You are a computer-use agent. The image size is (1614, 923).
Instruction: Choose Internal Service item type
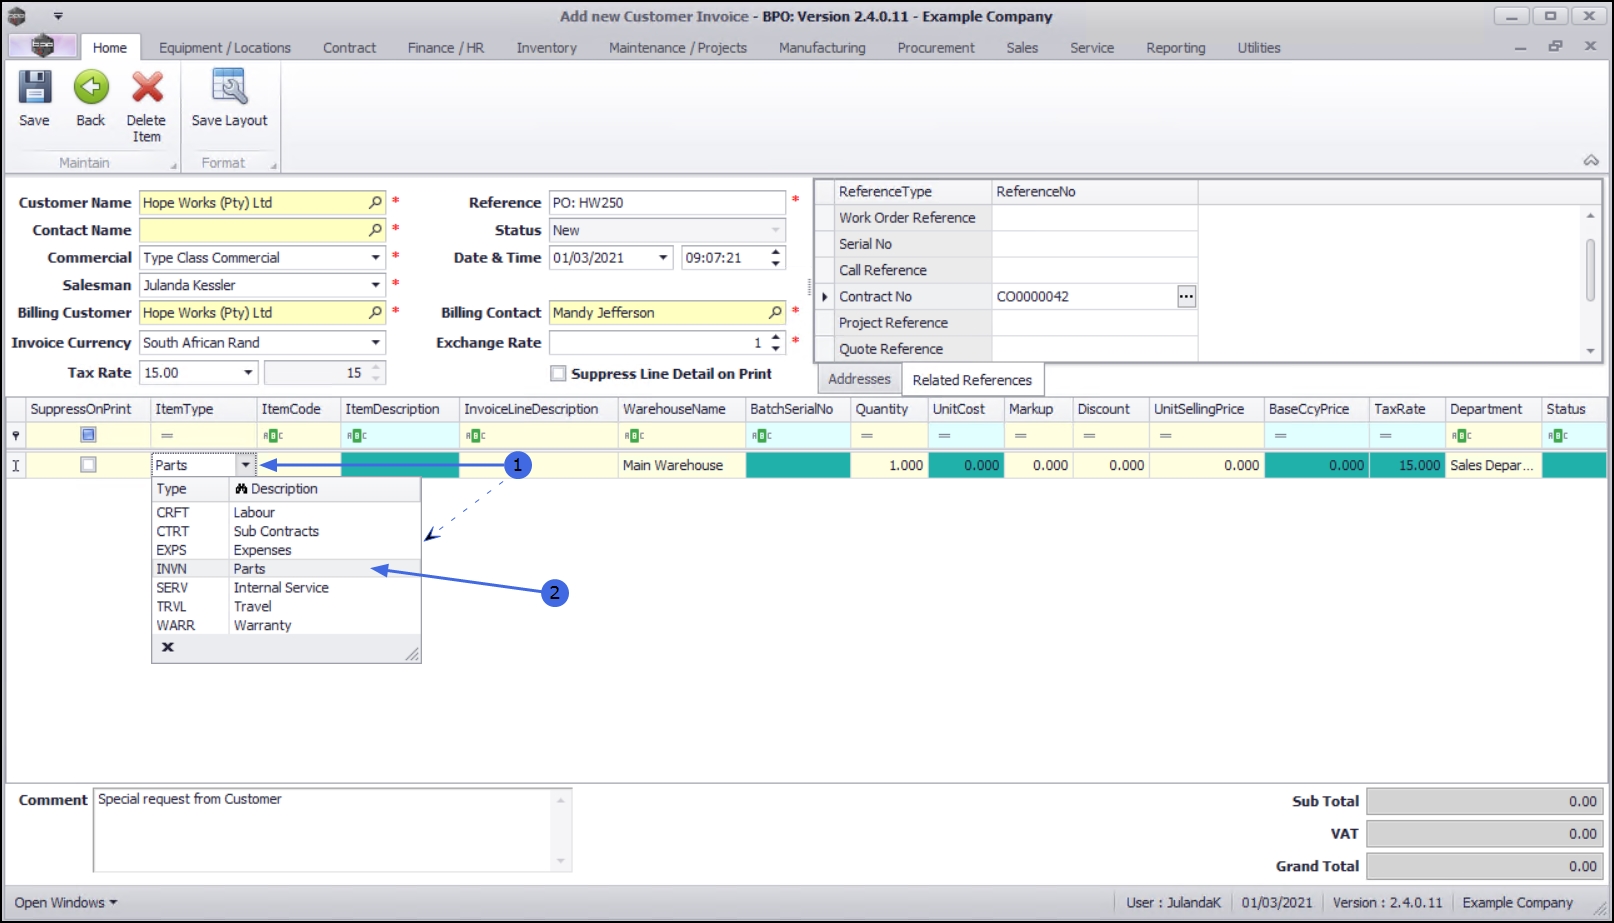[x=286, y=588]
